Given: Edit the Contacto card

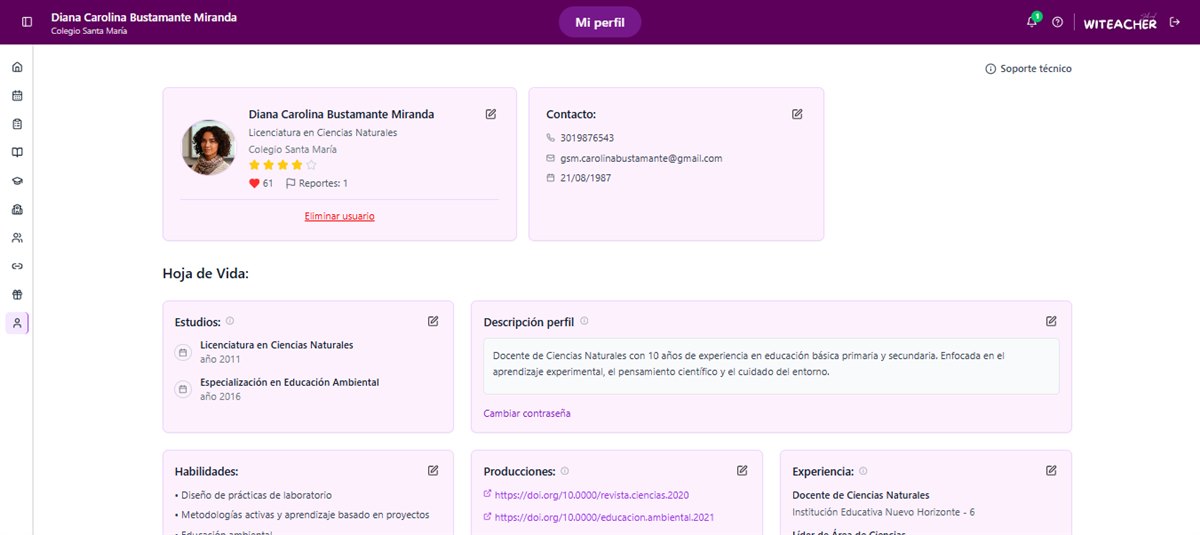Looking at the screenshot, I should pos(797,114).
